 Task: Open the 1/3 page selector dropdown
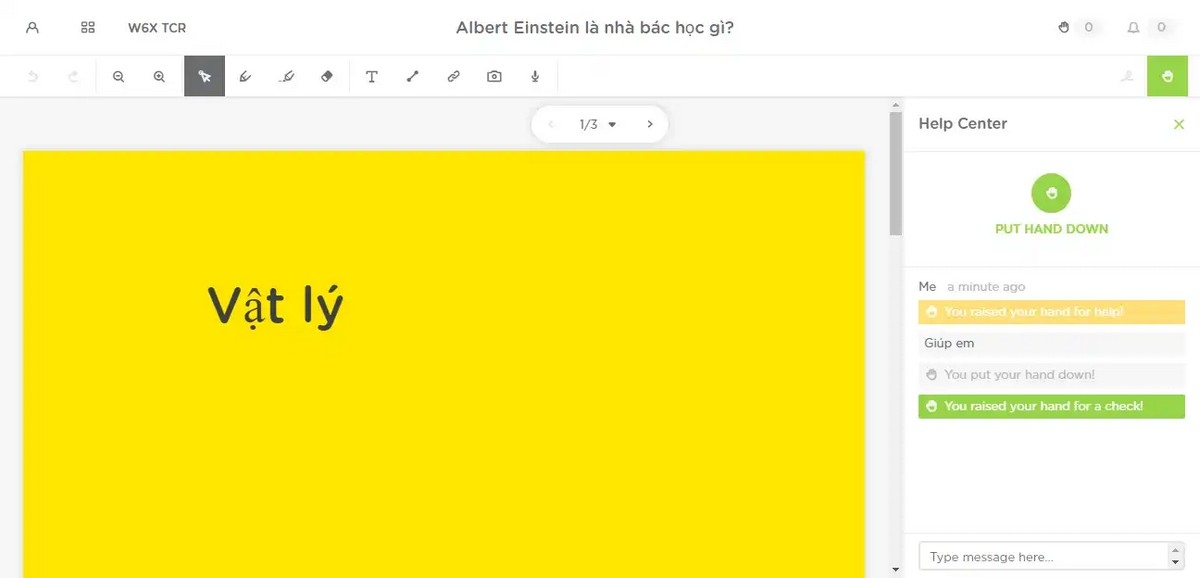coord(598,124)
